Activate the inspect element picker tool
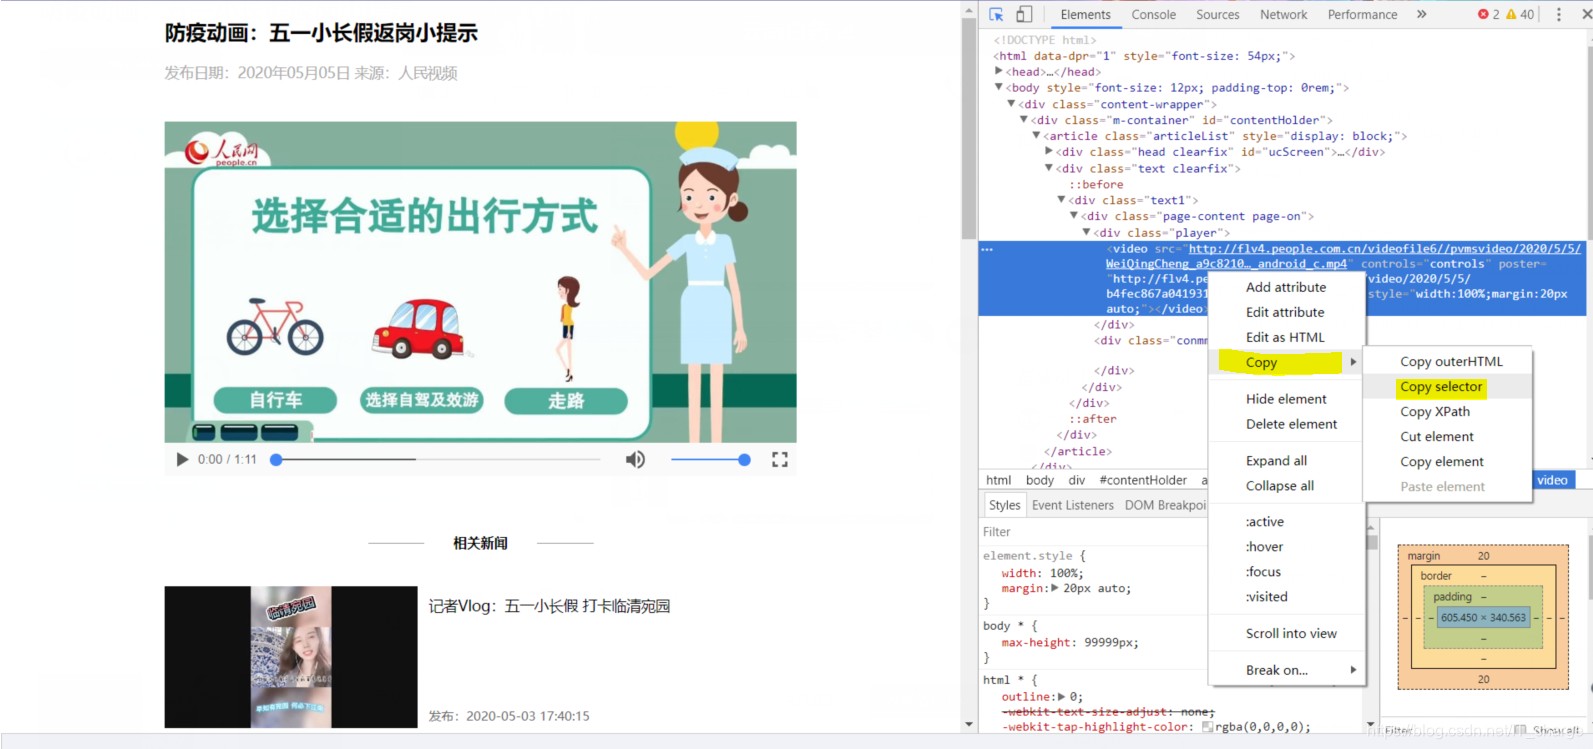The image size is (1593, 749). pos(996,14)
